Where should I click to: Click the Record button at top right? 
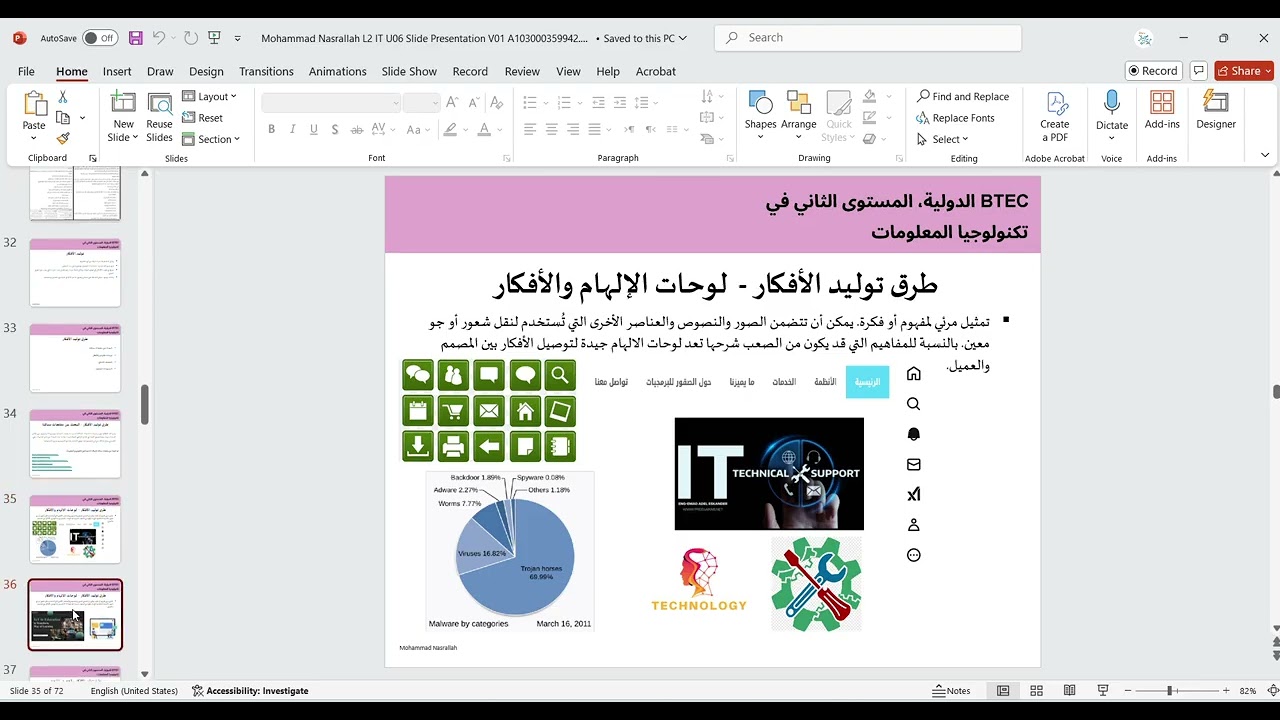click(1153, 71)
